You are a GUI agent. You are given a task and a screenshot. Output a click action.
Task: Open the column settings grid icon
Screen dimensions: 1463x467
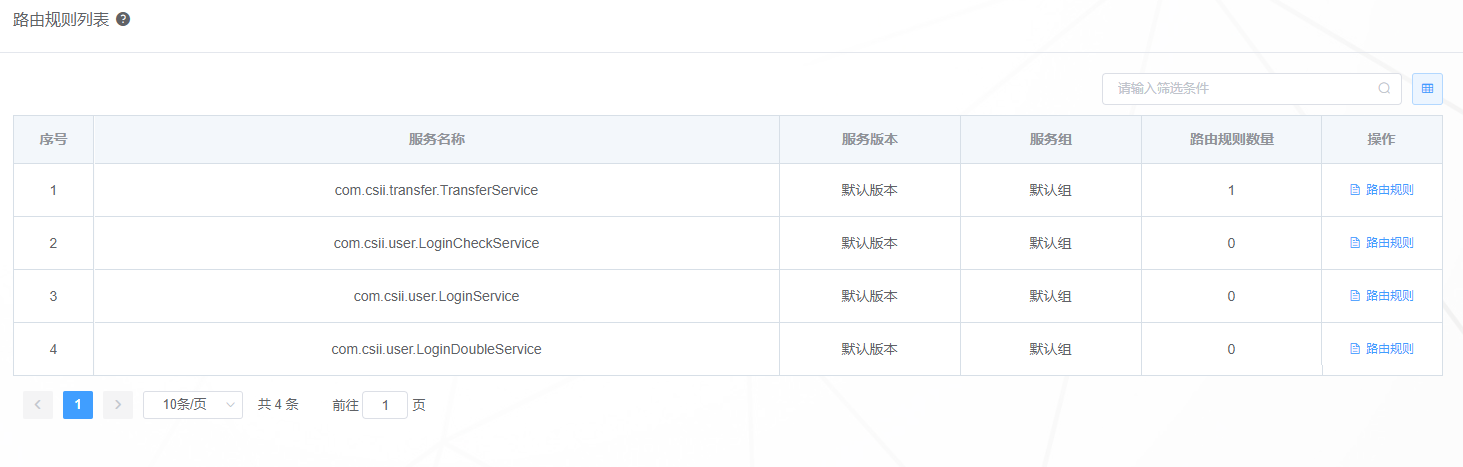tap(1427, 88)
